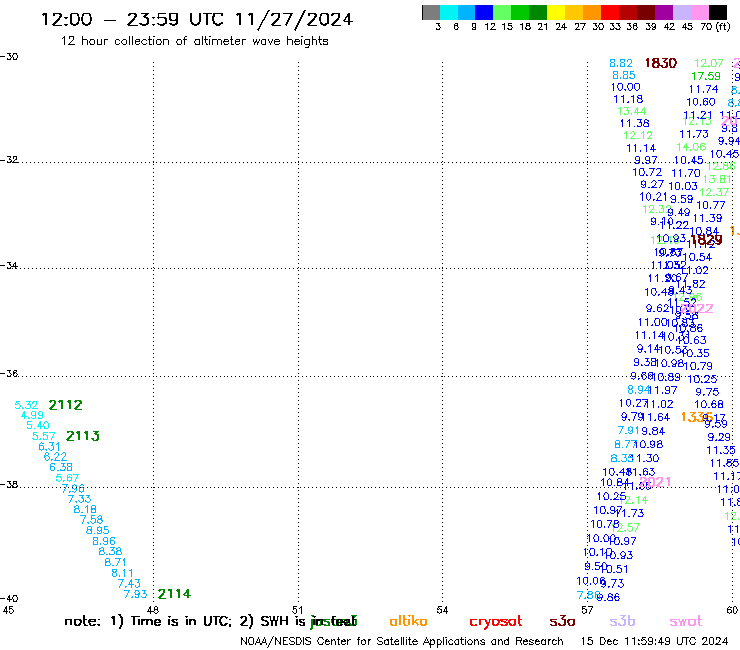This screenshot has height=650, width=740.
Task: Click the wave height value '8.38'
Action: tap(110, 551)
